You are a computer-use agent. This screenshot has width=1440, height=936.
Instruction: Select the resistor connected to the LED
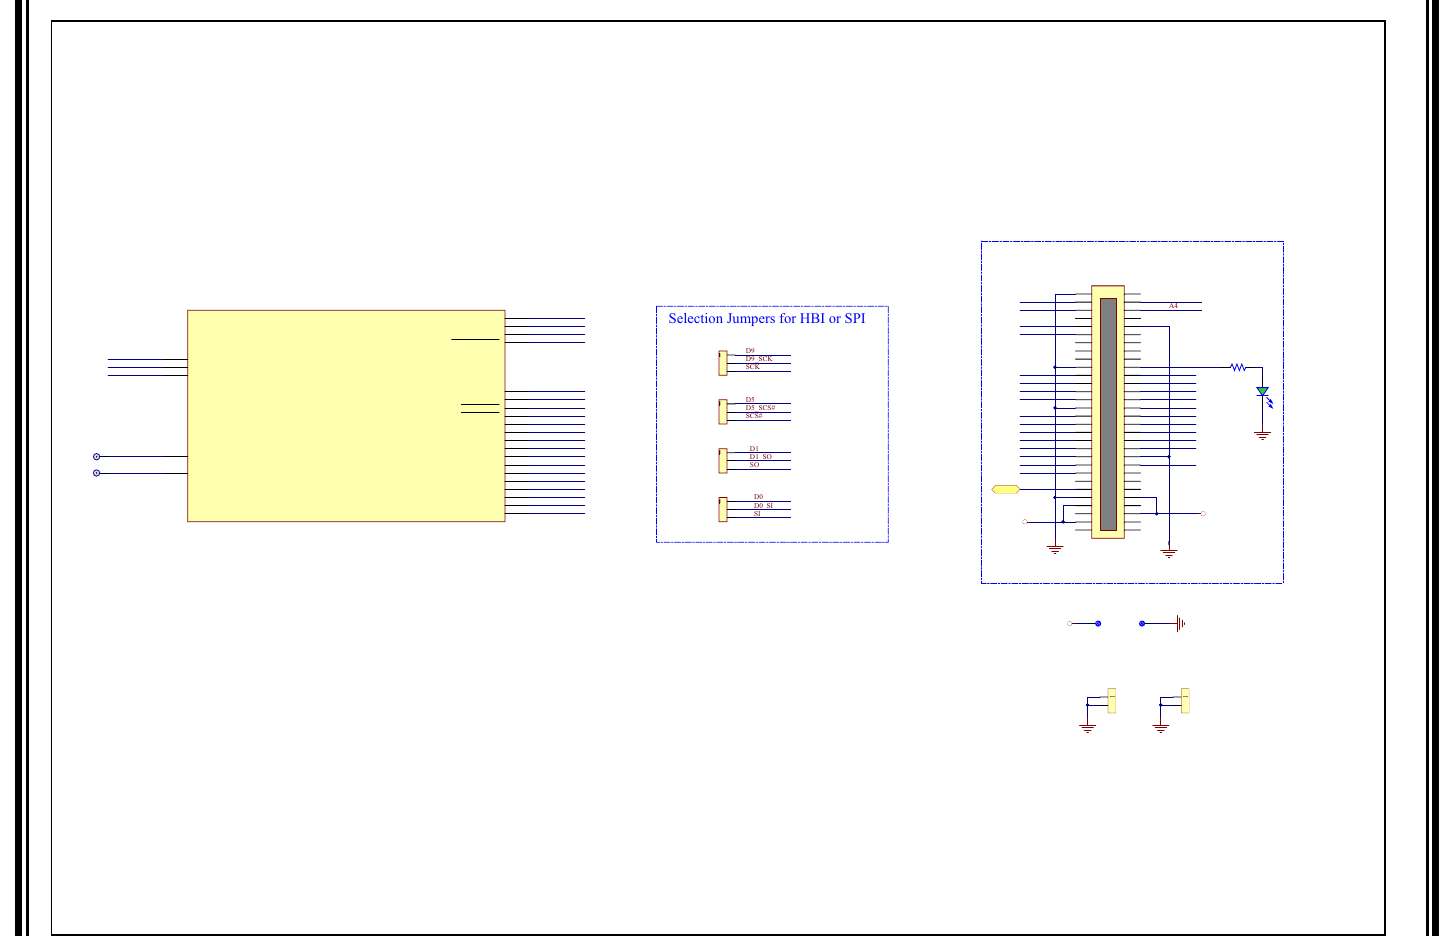point(1238,367)
